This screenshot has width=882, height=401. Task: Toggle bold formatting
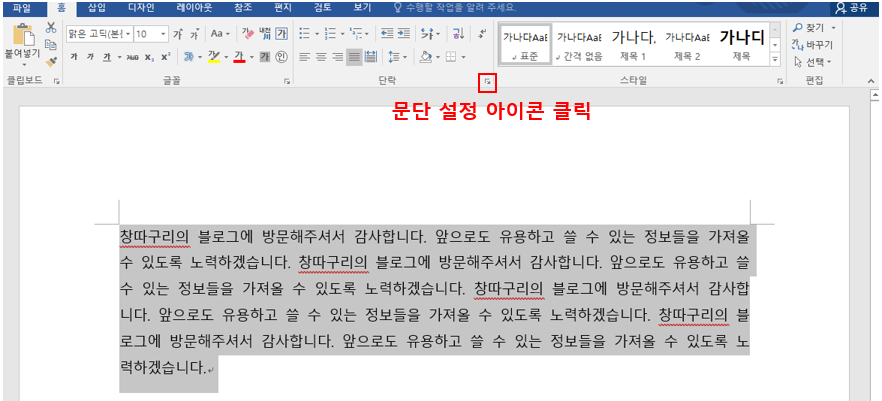point(74,57)
